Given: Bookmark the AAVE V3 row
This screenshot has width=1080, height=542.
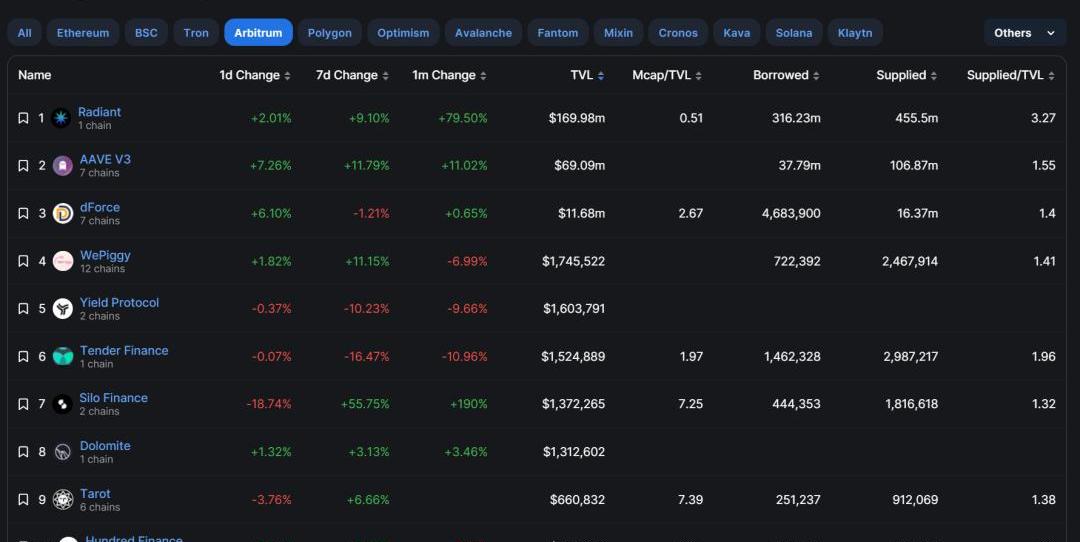Looking at the screenshot, I should (x=23, y=166).
